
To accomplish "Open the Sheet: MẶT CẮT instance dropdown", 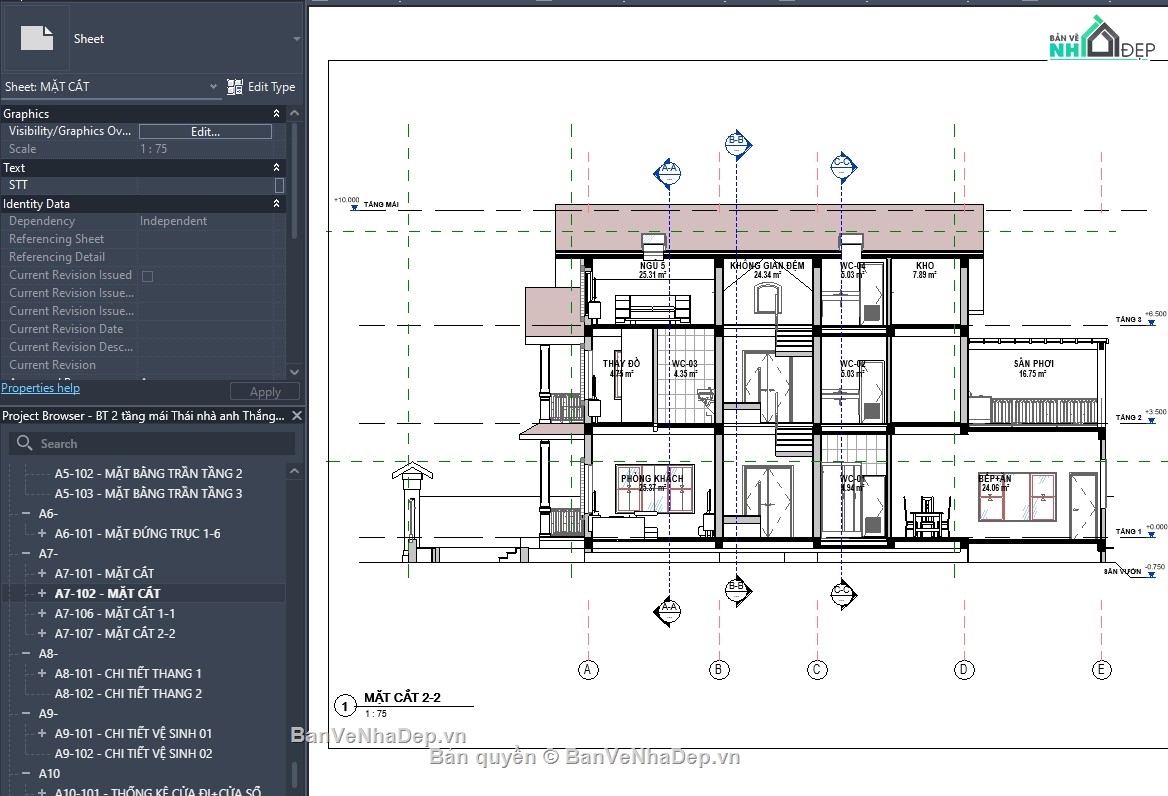I will pos(213,86).
